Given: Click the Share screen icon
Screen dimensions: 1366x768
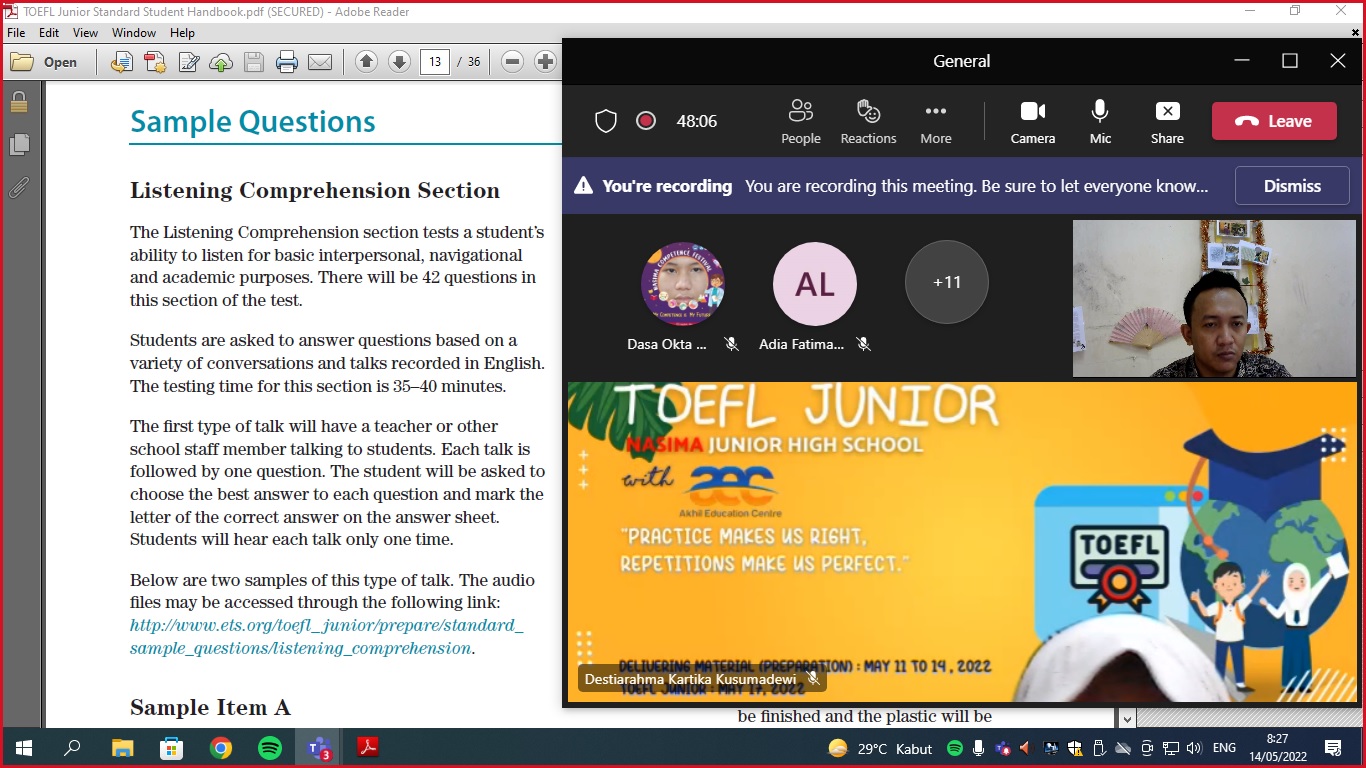Looking at the screenshot, I should point(1167,121).
